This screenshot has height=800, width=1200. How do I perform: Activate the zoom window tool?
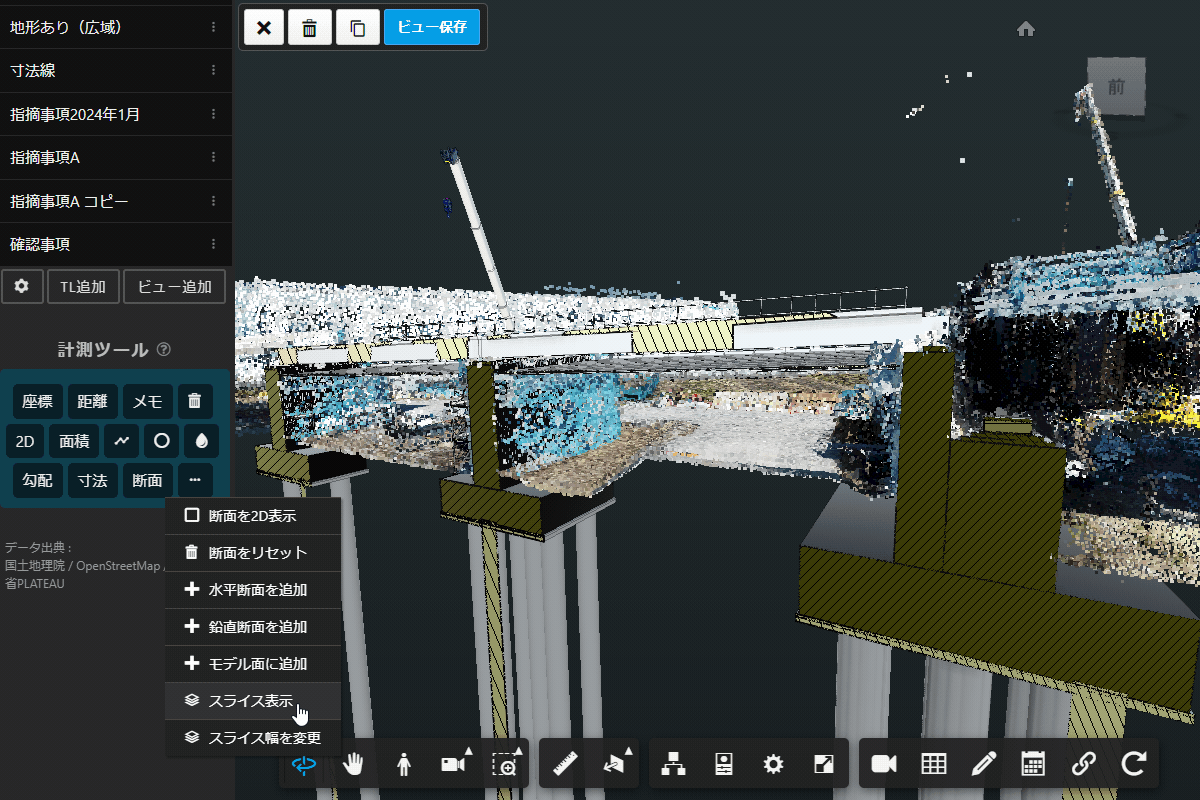[x=505, y=765]
